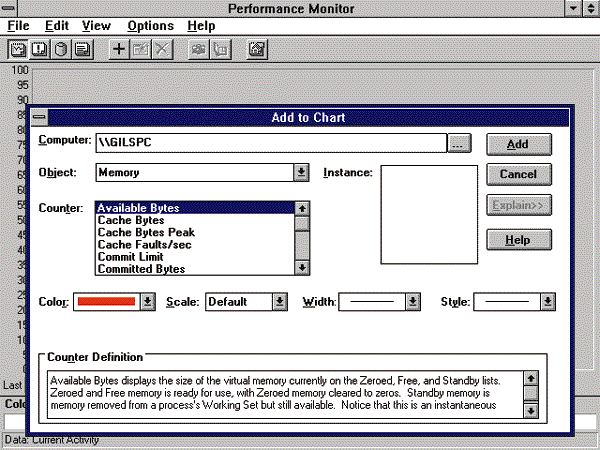Click the Help button in dialog
Screen dimensions: 600x450
[x=518, y=240]
